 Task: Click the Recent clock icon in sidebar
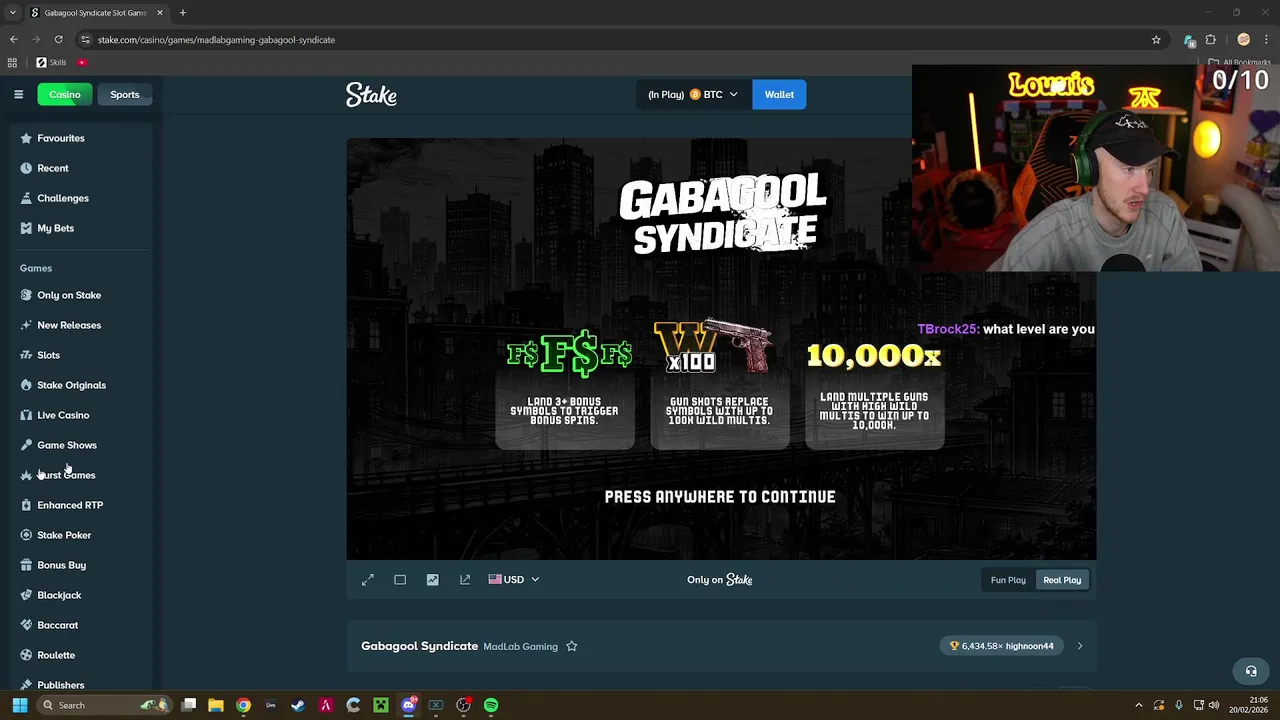click(26, 168)
